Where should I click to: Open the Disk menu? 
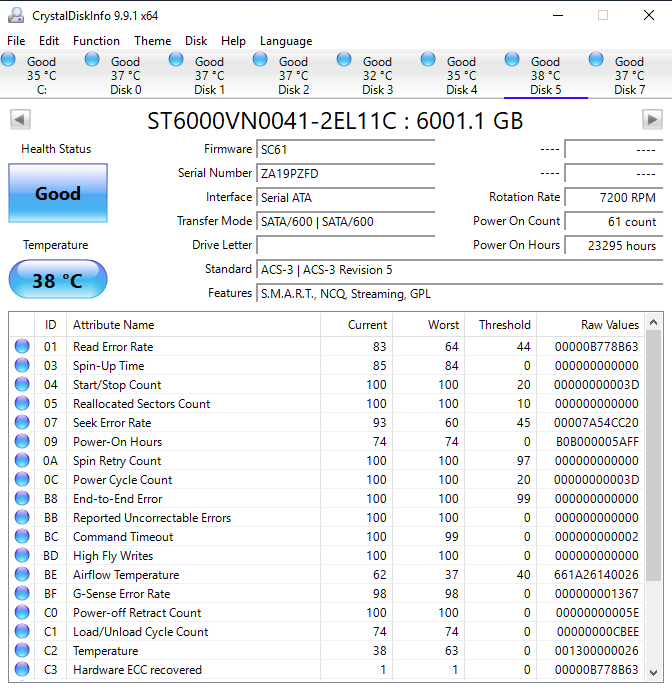(196, 41)
